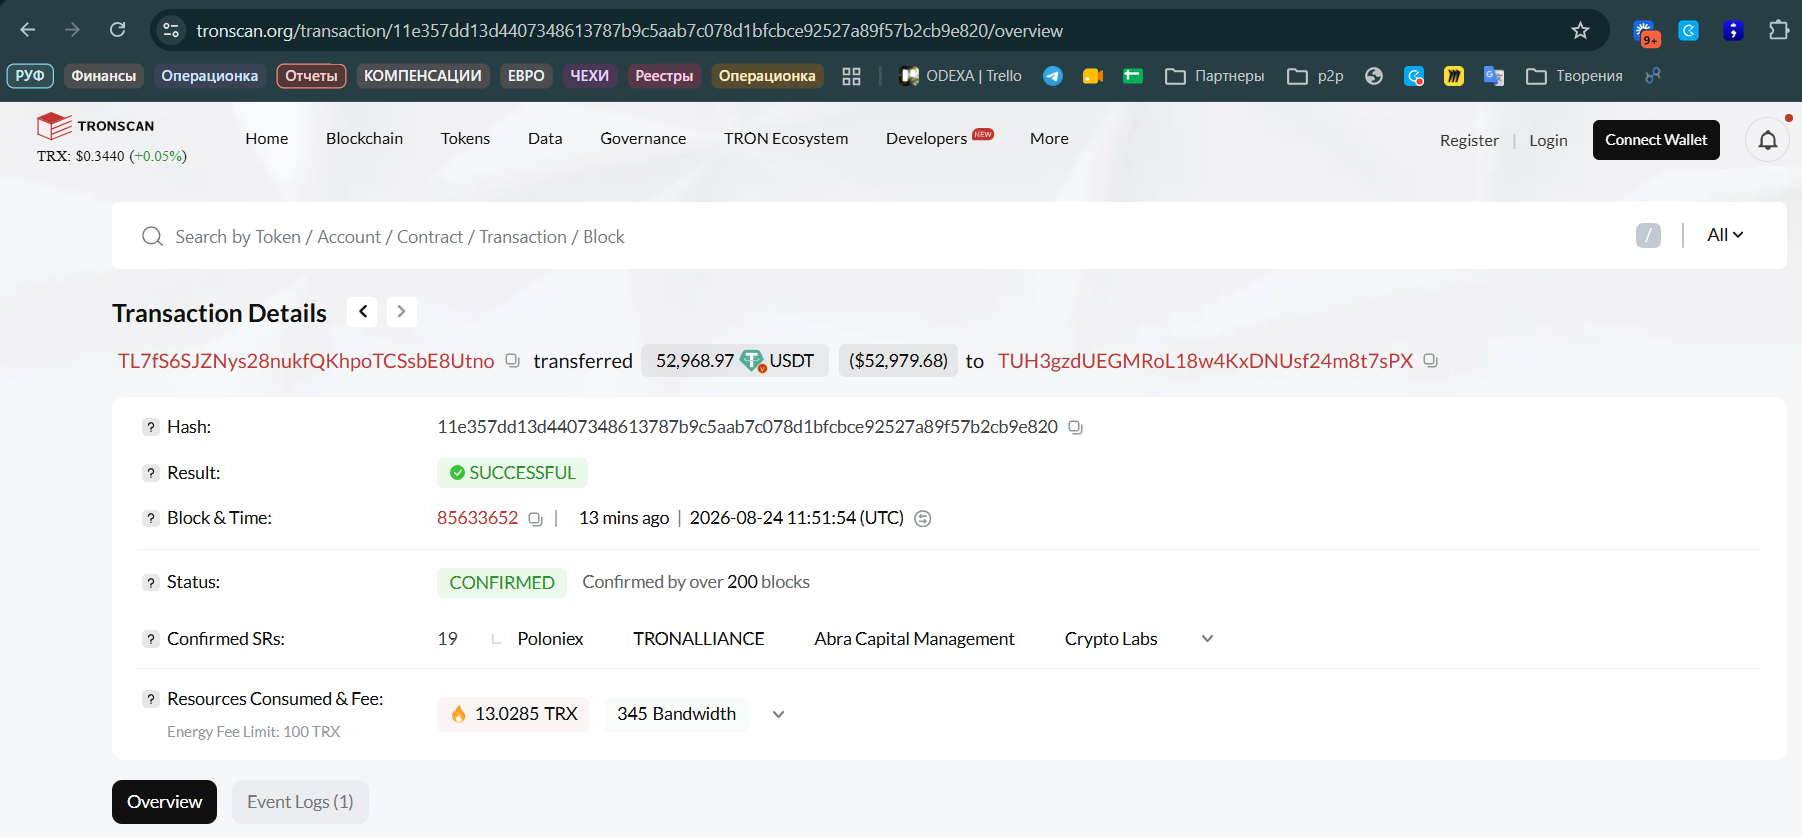The height and width of the screenshot is (837, 1802).
Task: Open the p2p bookmark folder
Action: coord(1315,76)
